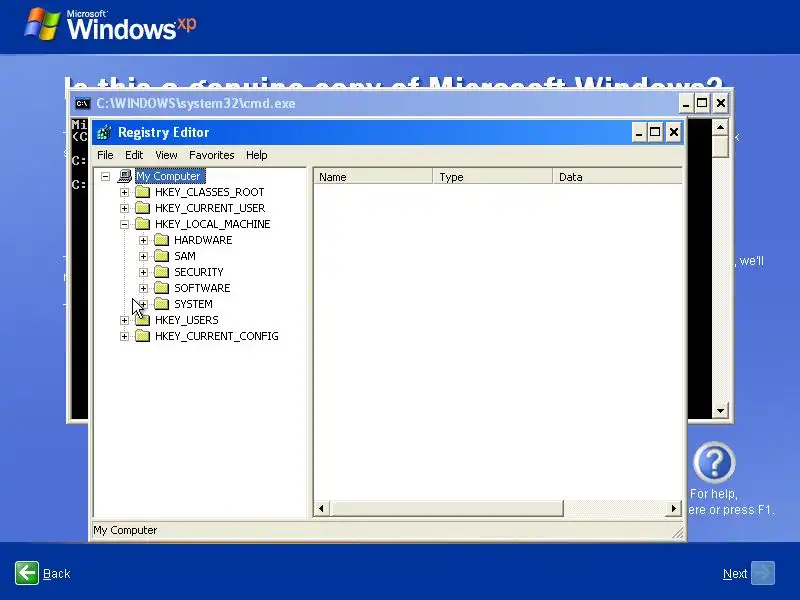800x600 pixels.
Task: Click the HKEY_CLASSES_ROOT folder icon
Action: pos(142,192)
